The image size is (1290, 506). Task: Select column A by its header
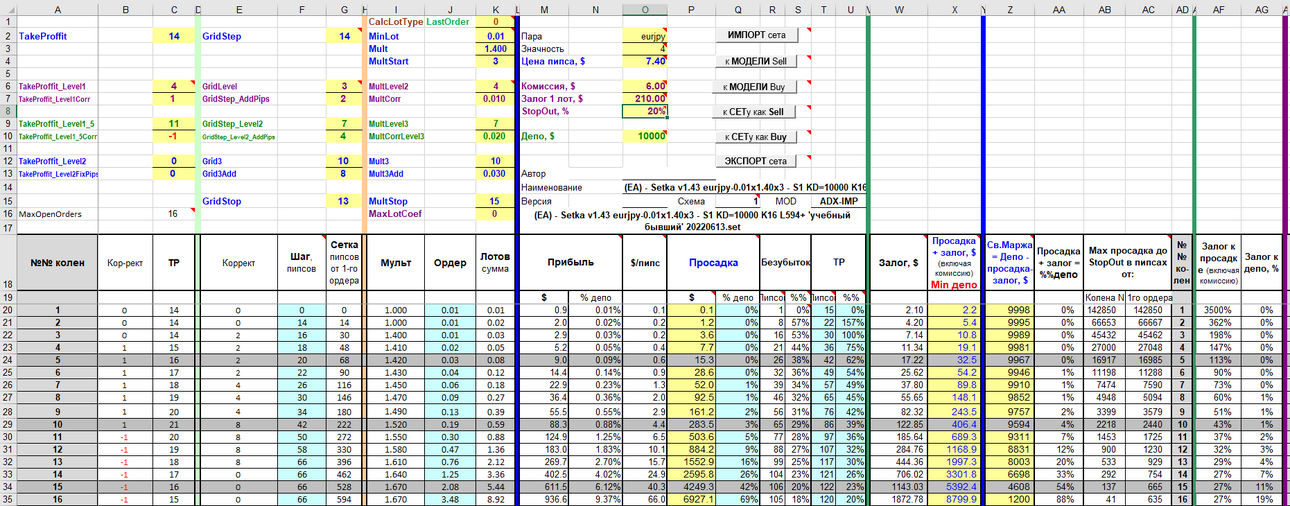tap(56, 9)
